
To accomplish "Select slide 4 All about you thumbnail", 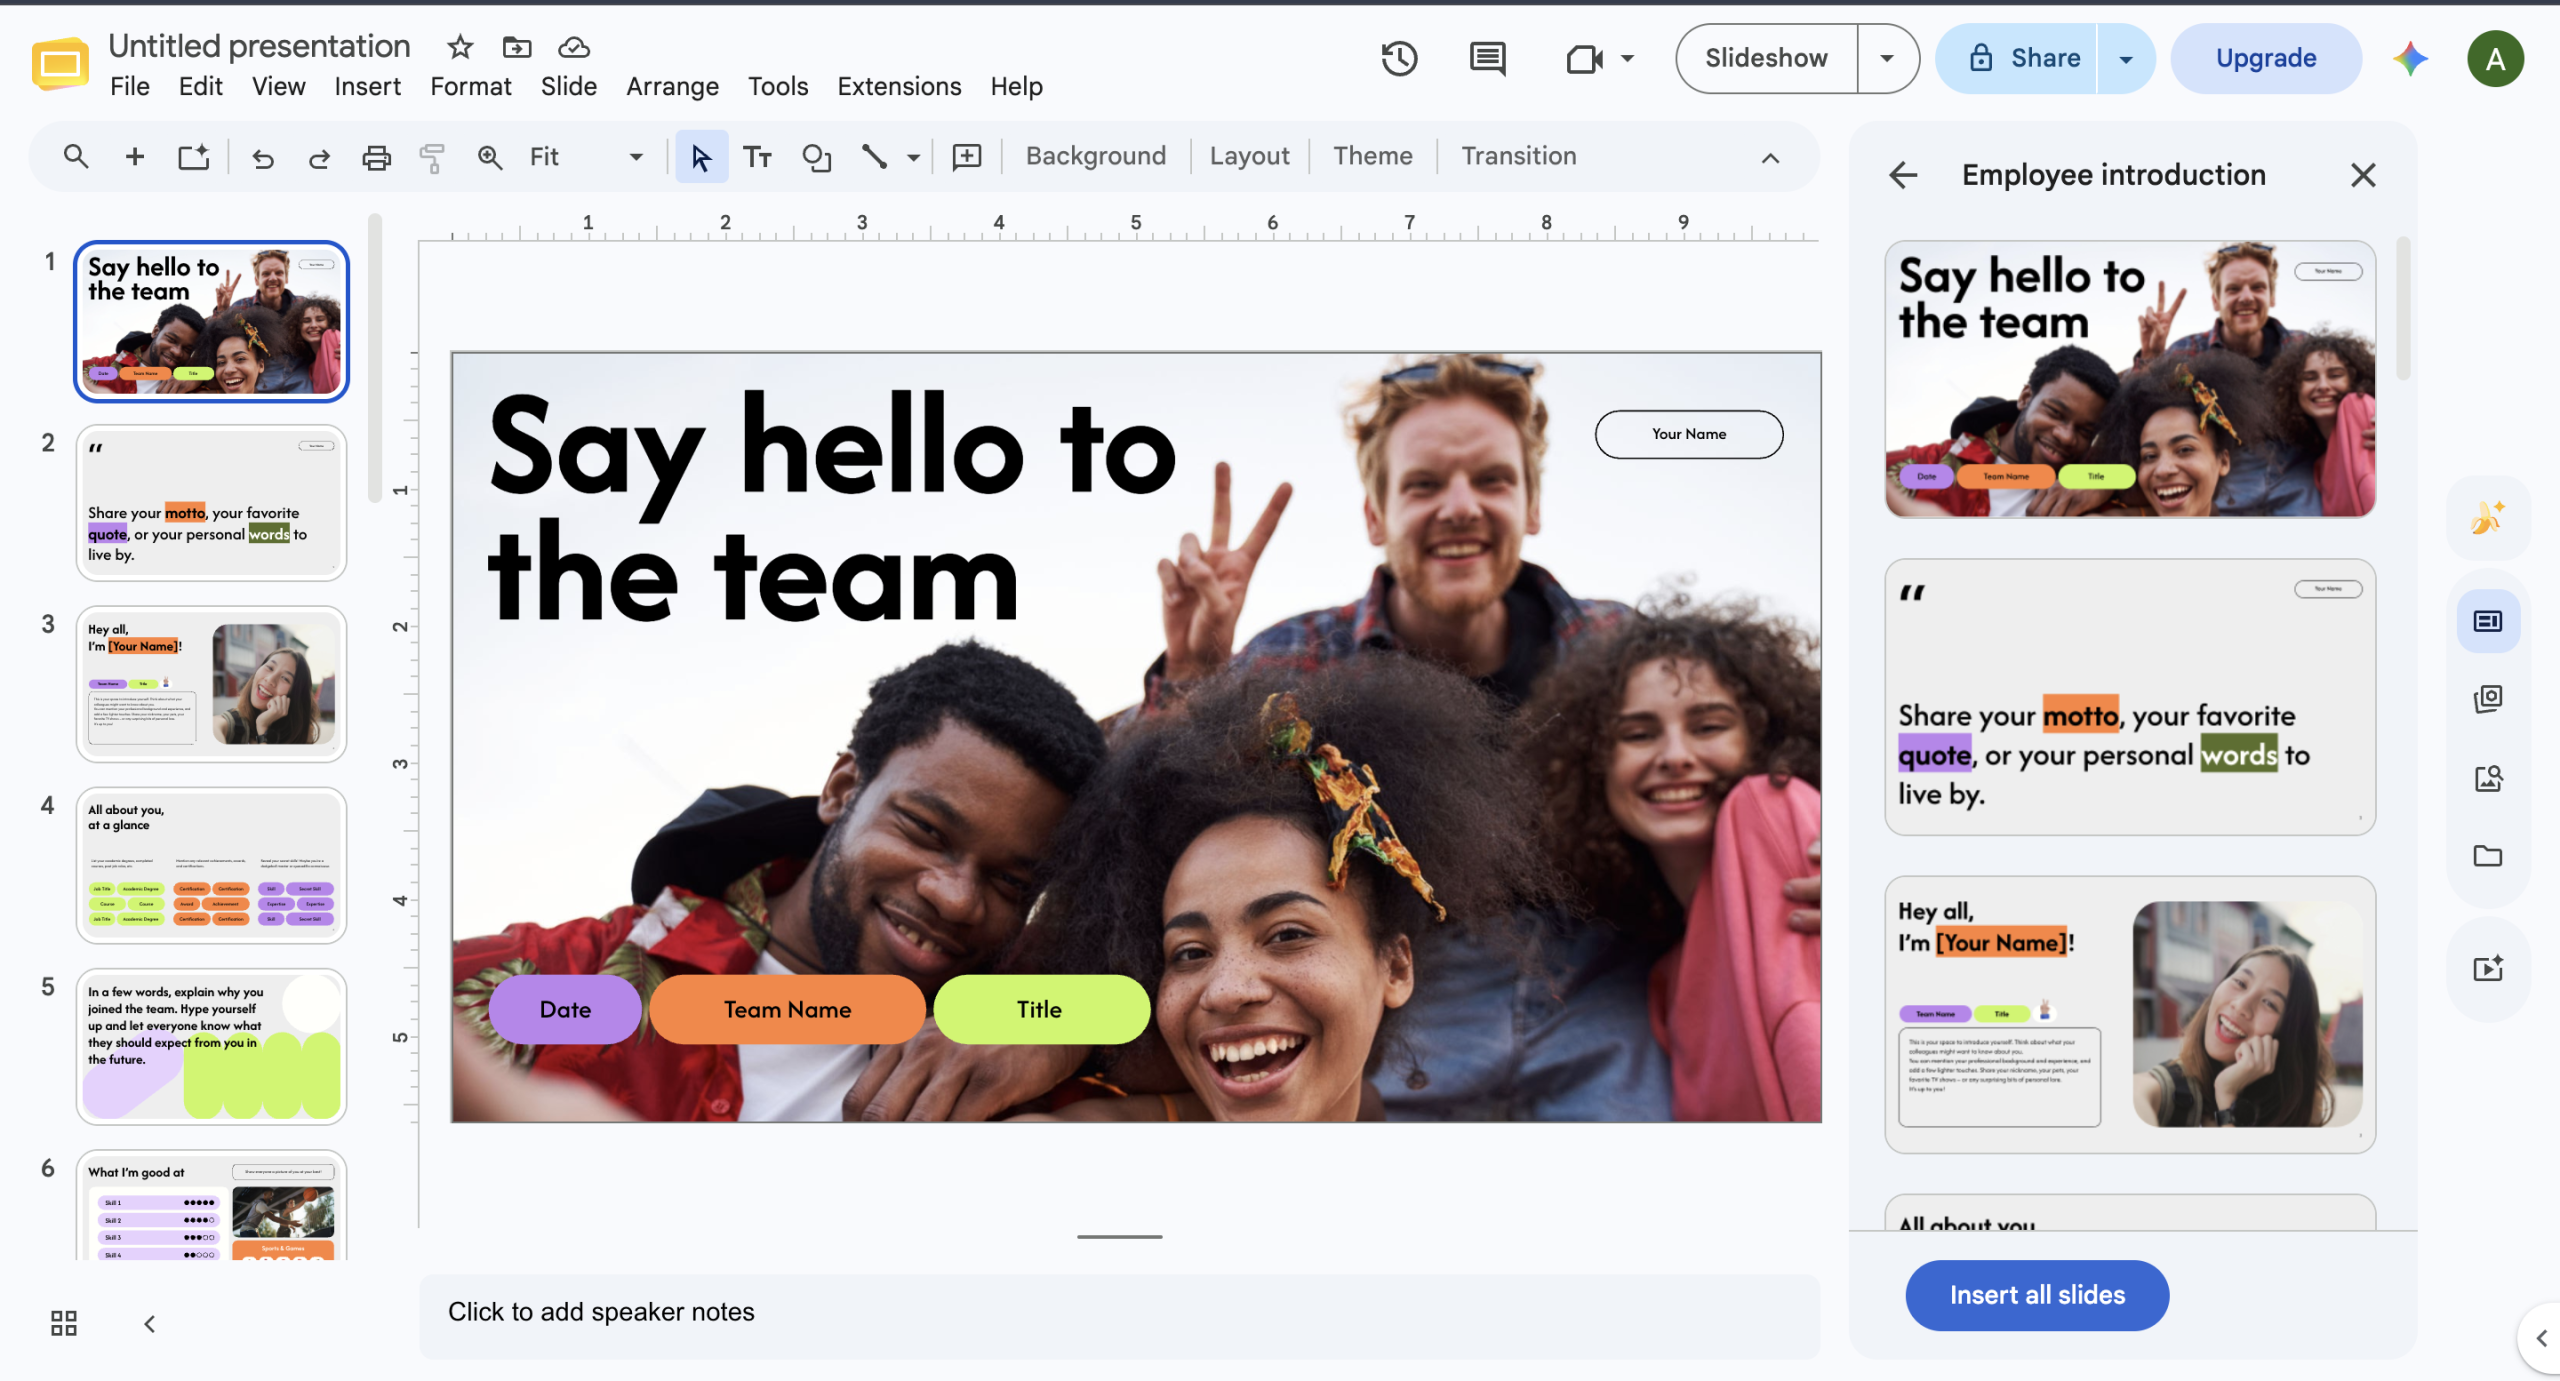I will tap(211, 865).
